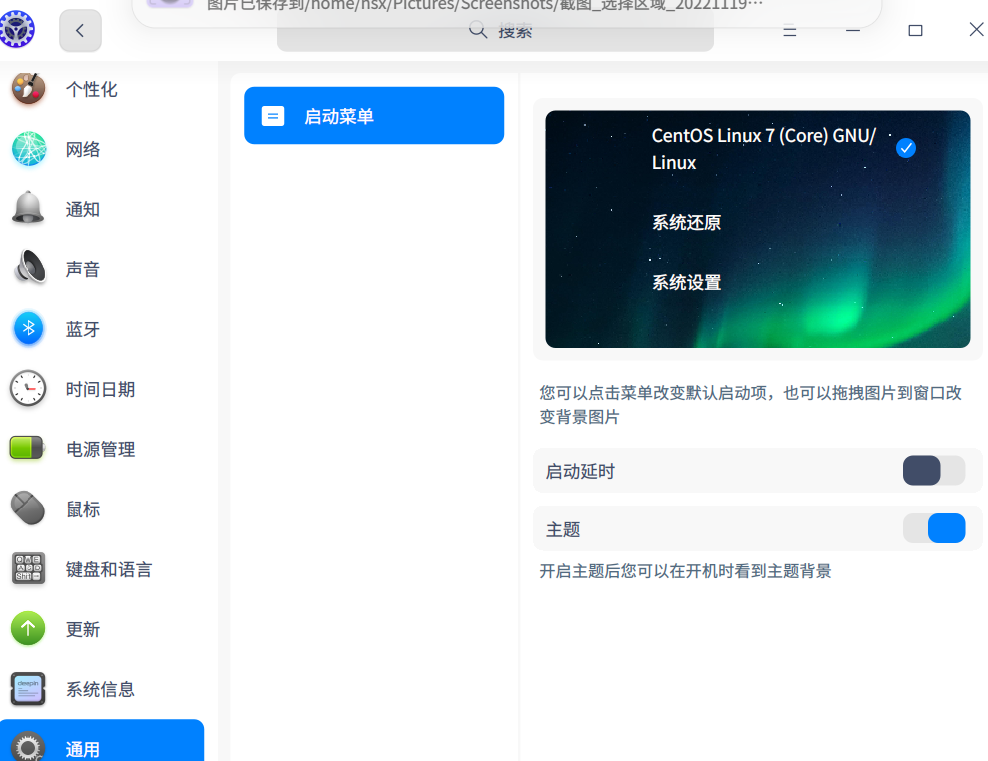Click the 搜索 search field
Image resolution: width=988 pixels, height=761 pixels.
click(495, 33)
